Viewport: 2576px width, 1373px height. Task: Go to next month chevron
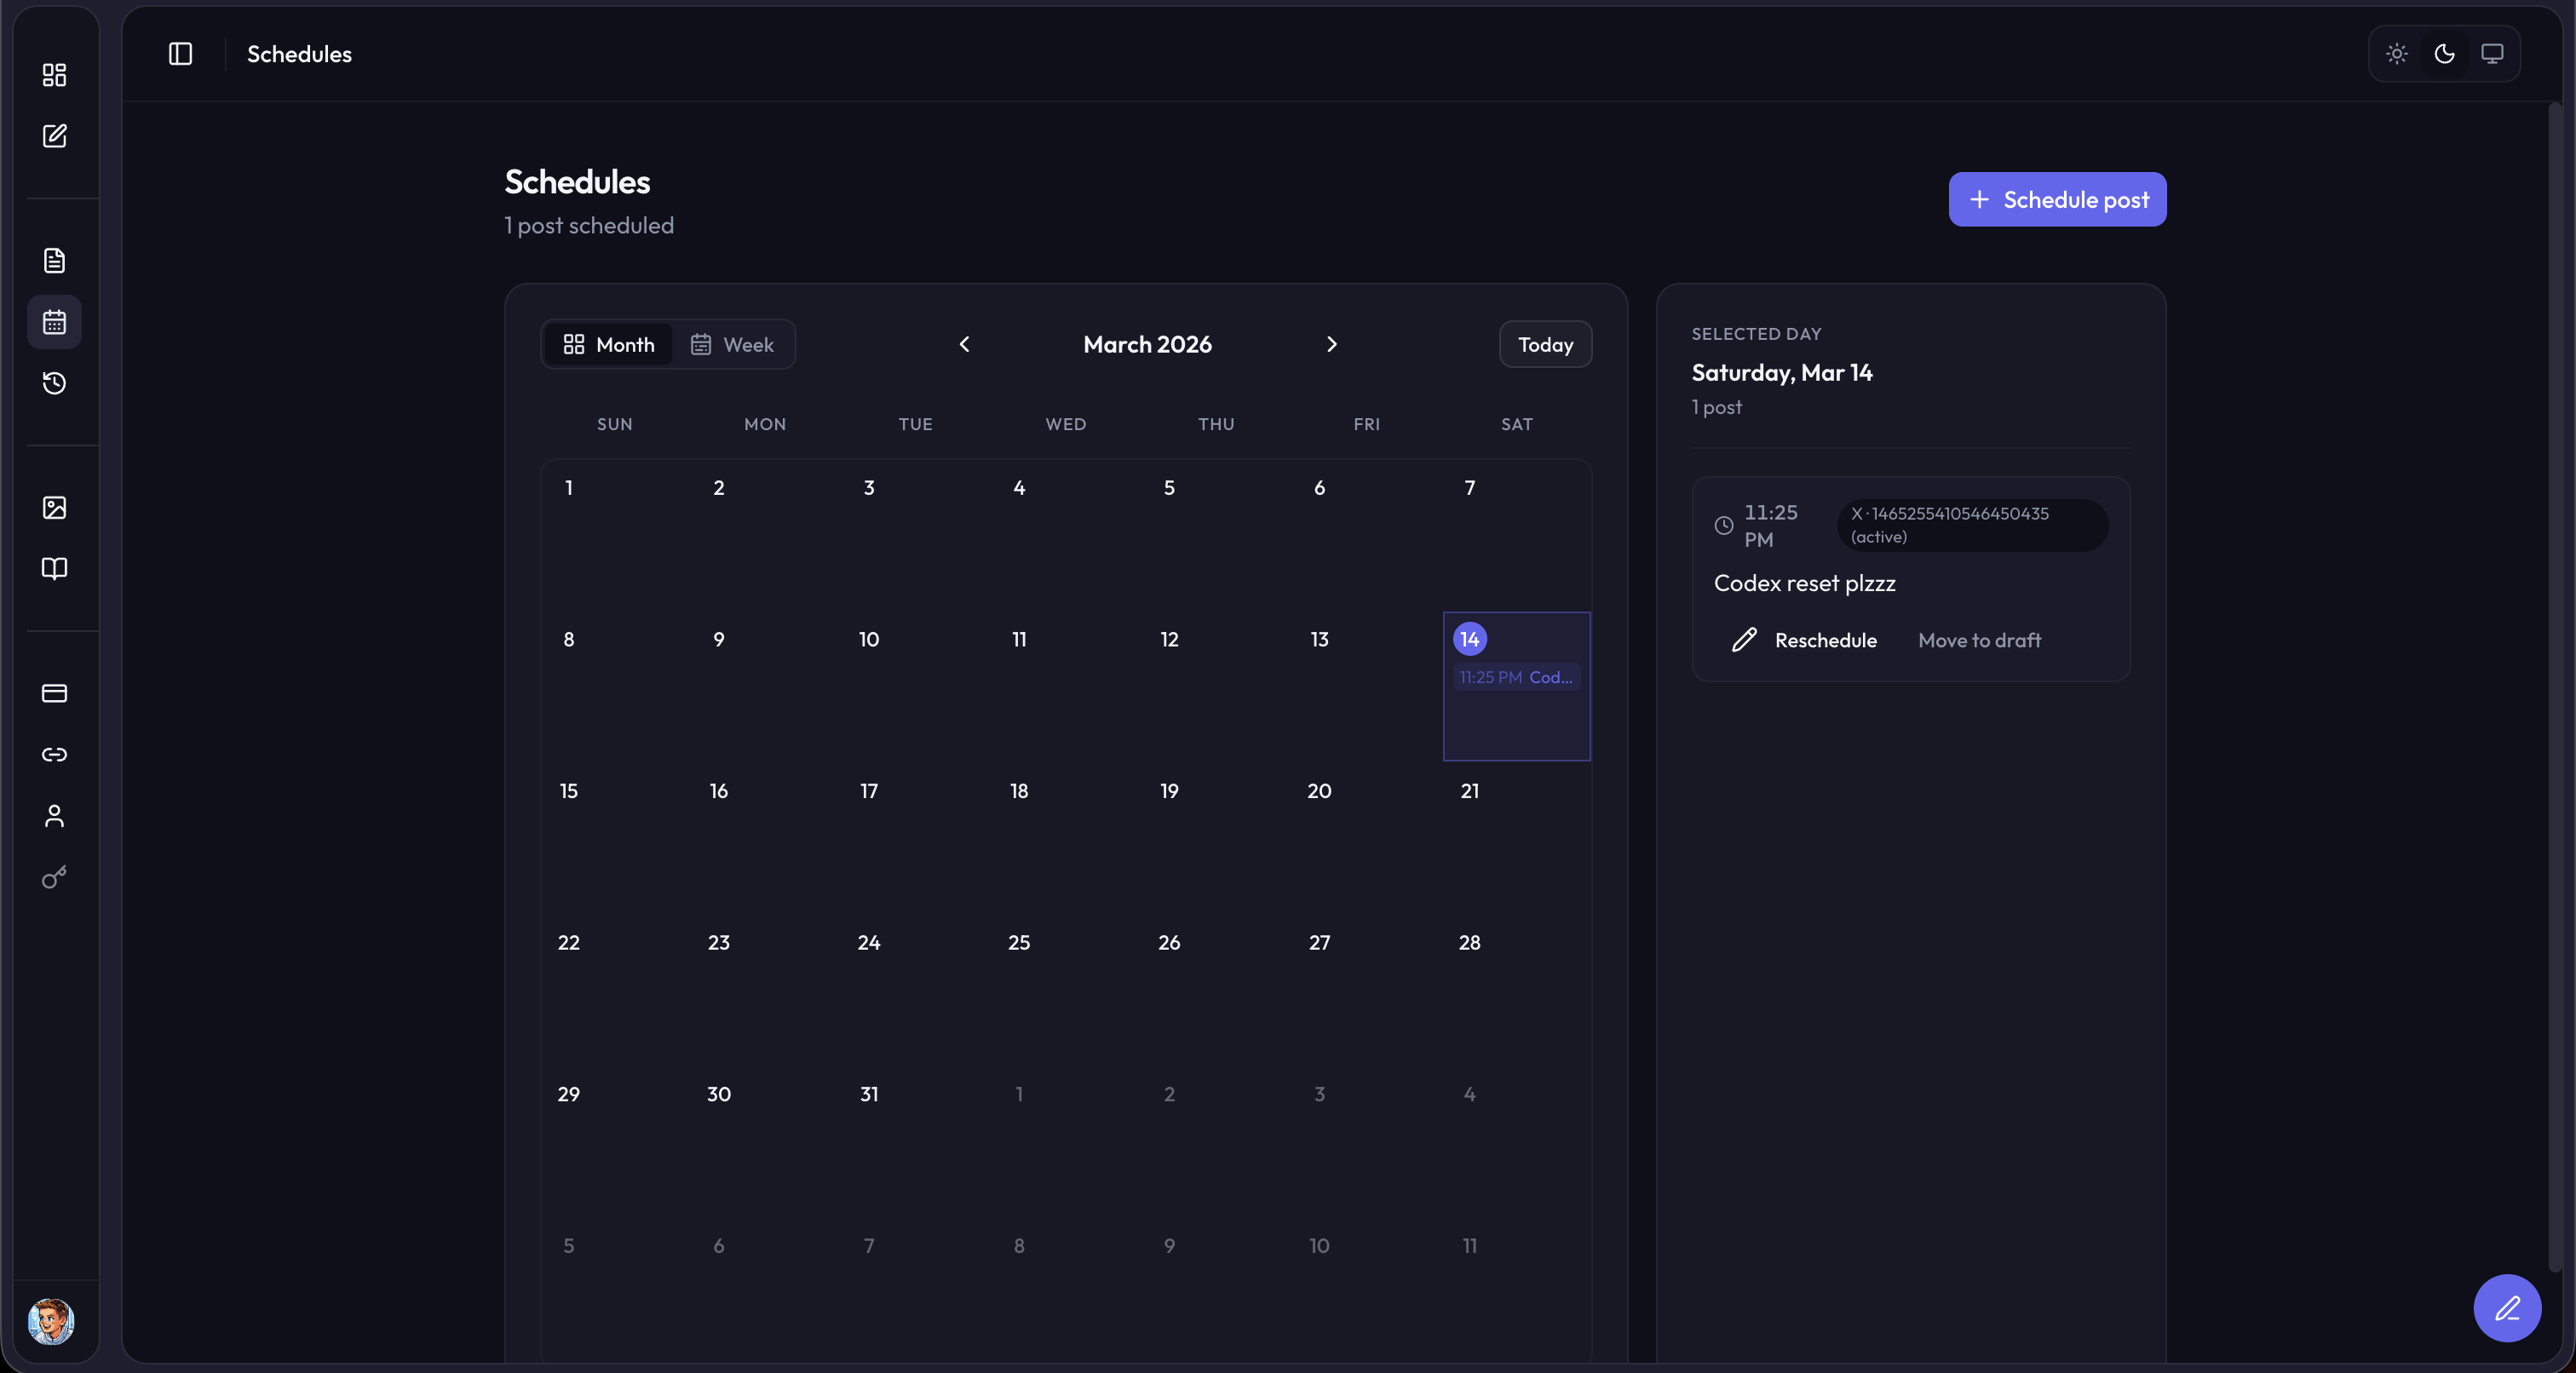point(1331,344)
